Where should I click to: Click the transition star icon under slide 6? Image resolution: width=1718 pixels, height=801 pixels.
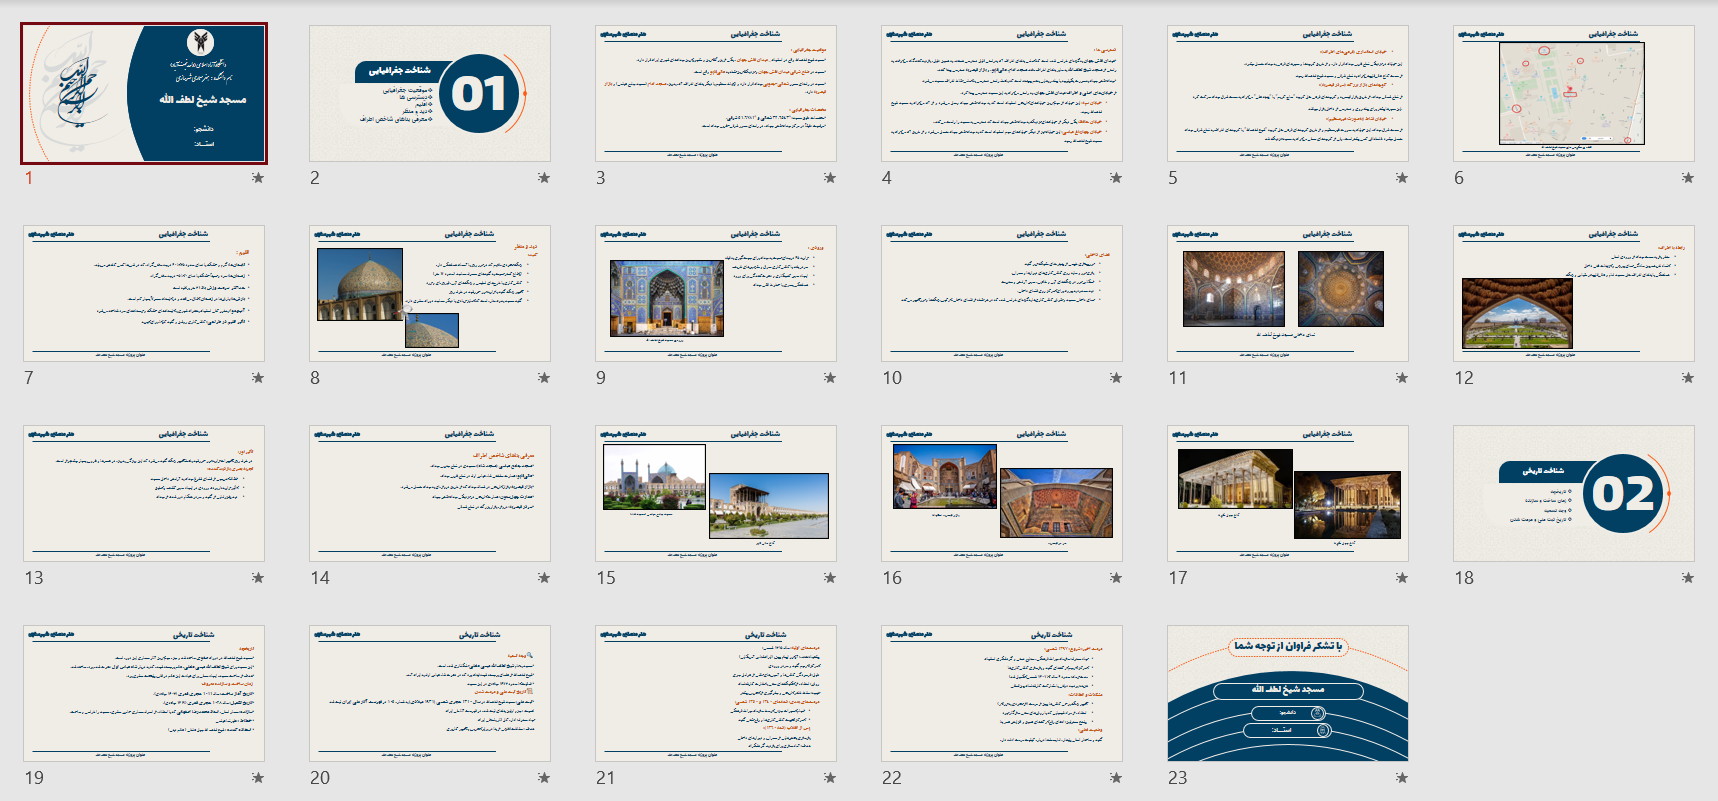1688,178
